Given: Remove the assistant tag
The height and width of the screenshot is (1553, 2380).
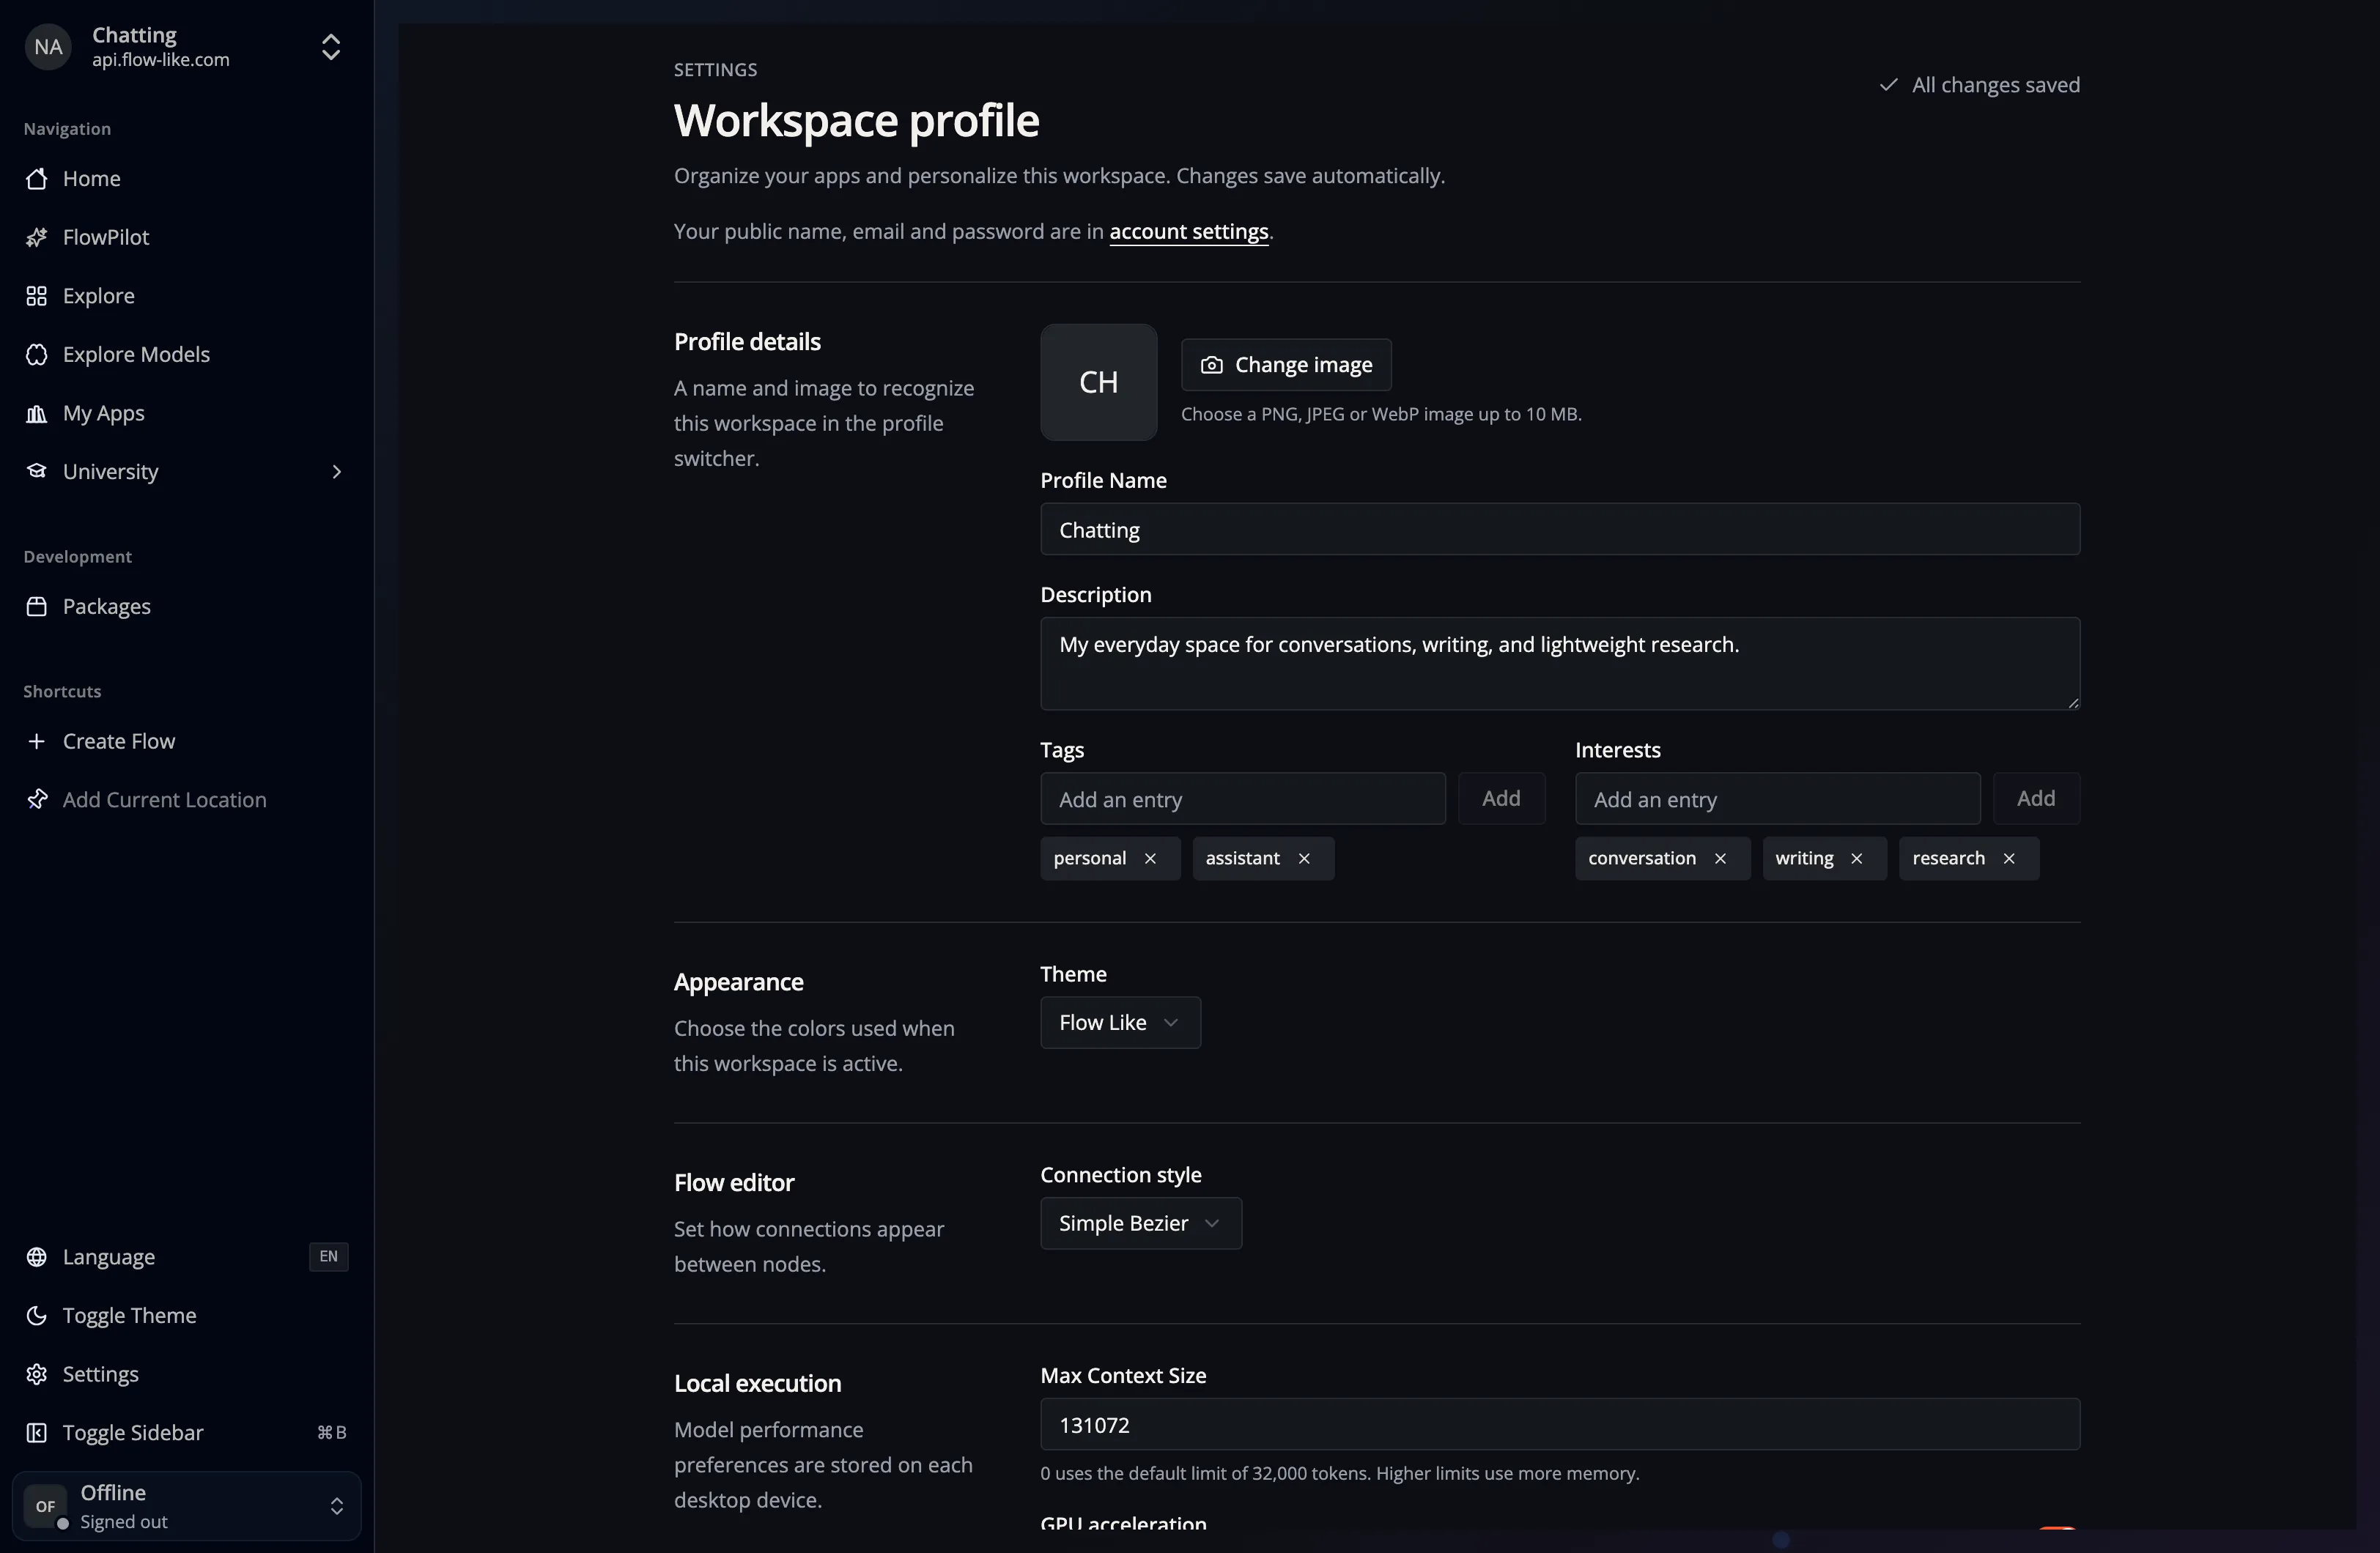Looking at the screenshot, I should [1304, 858].
